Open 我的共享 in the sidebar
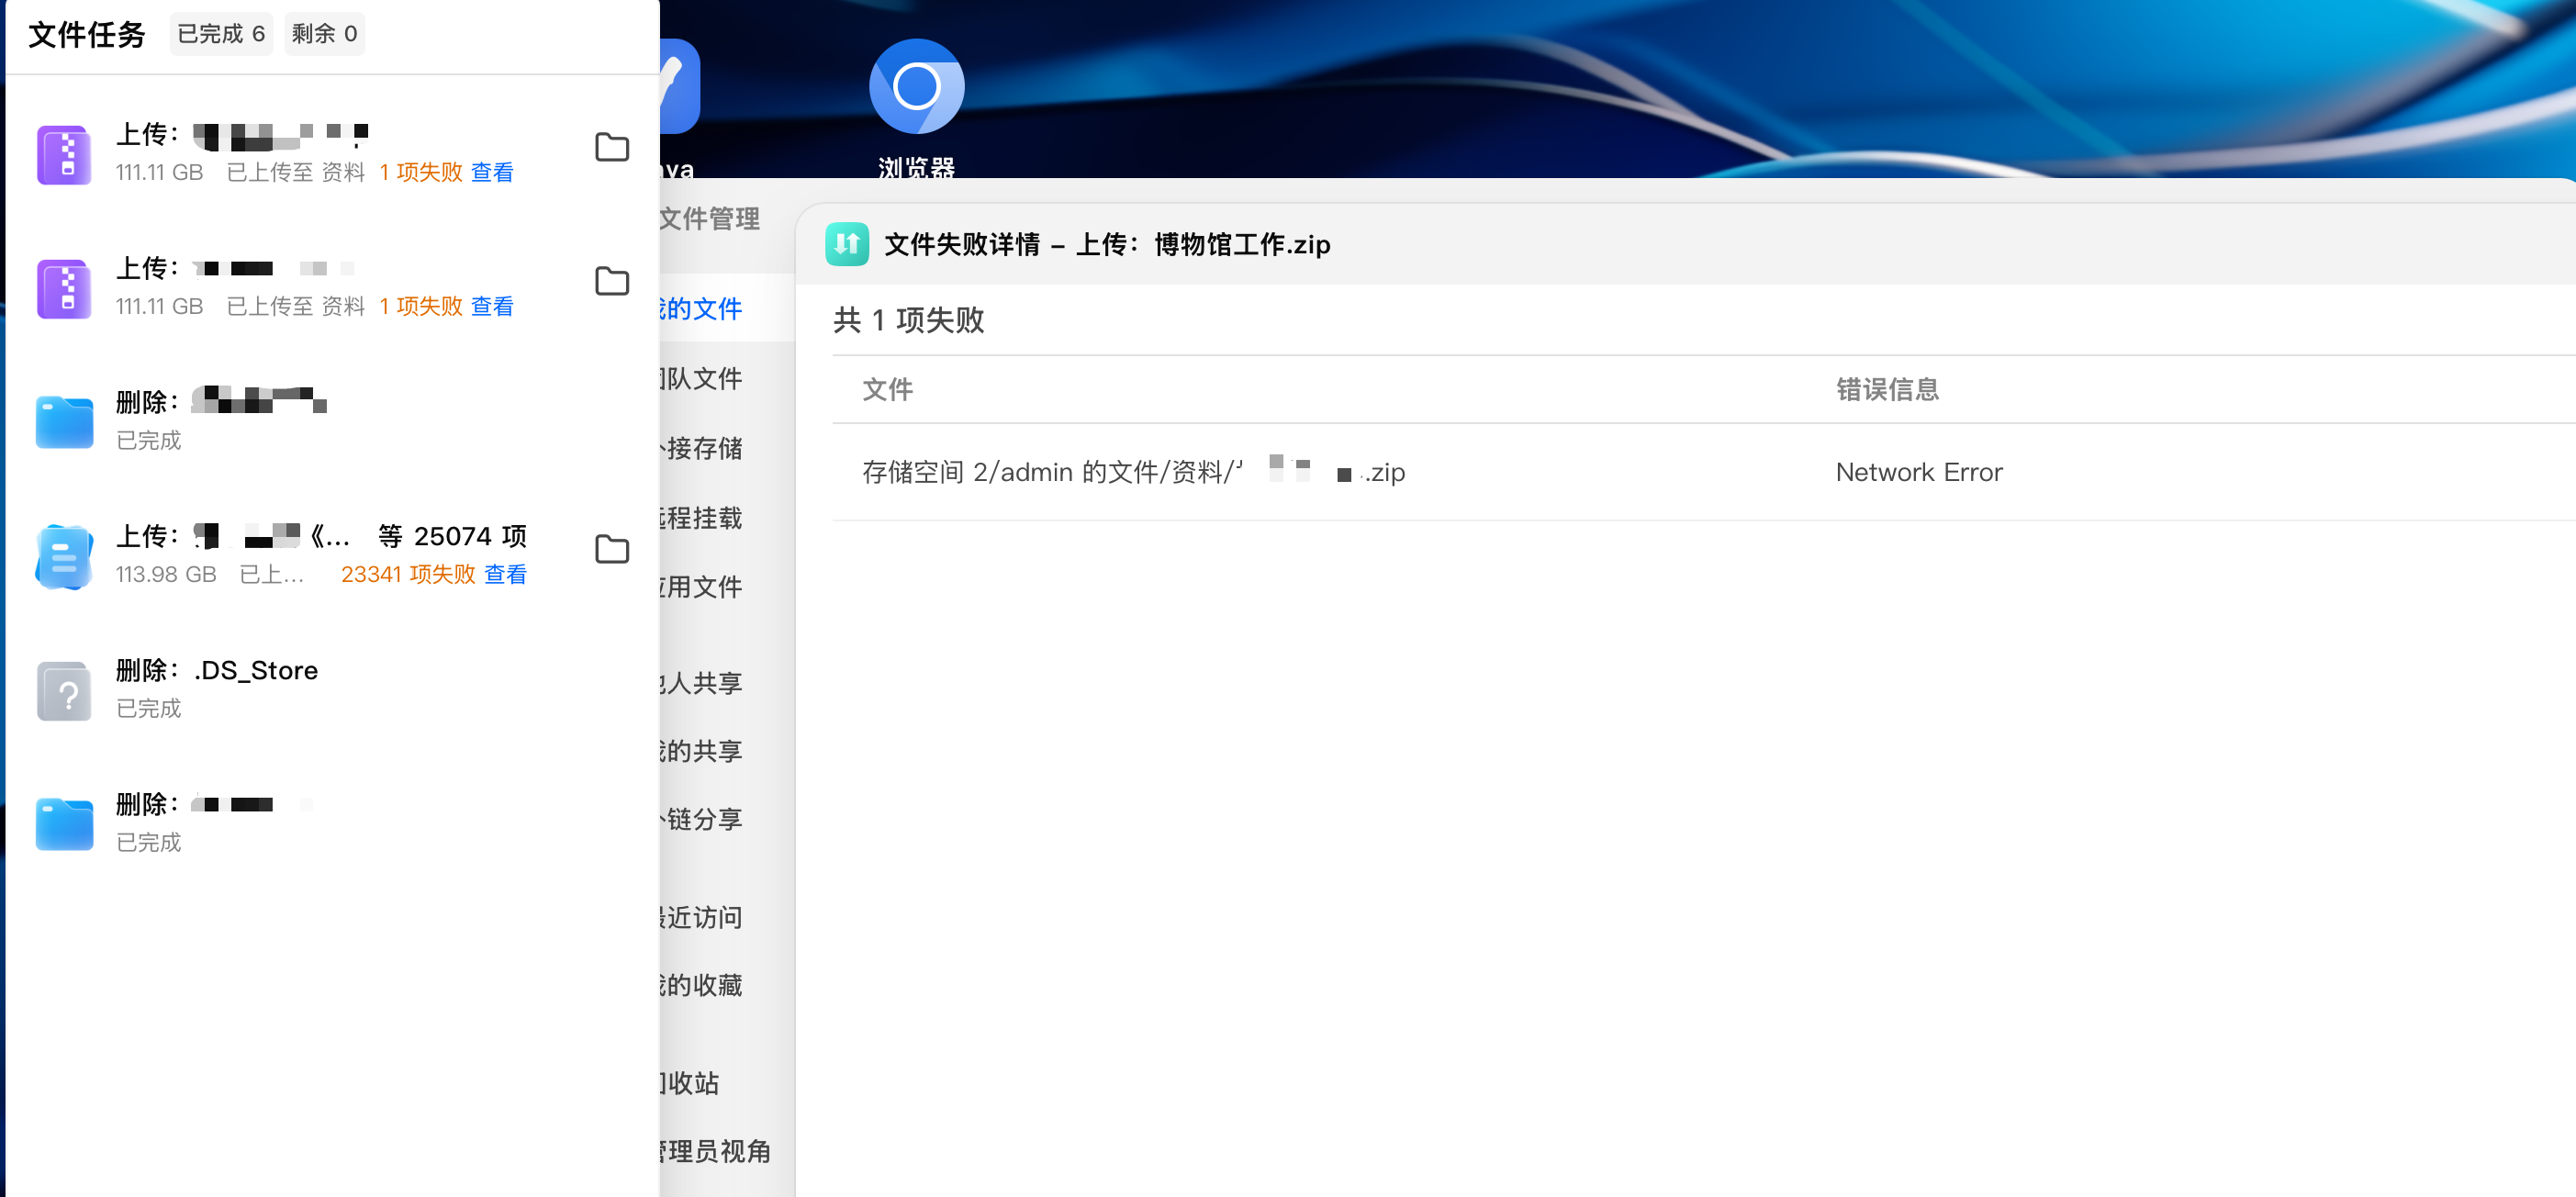This screenshot has height=1197, width=2576. coord(700,751)
